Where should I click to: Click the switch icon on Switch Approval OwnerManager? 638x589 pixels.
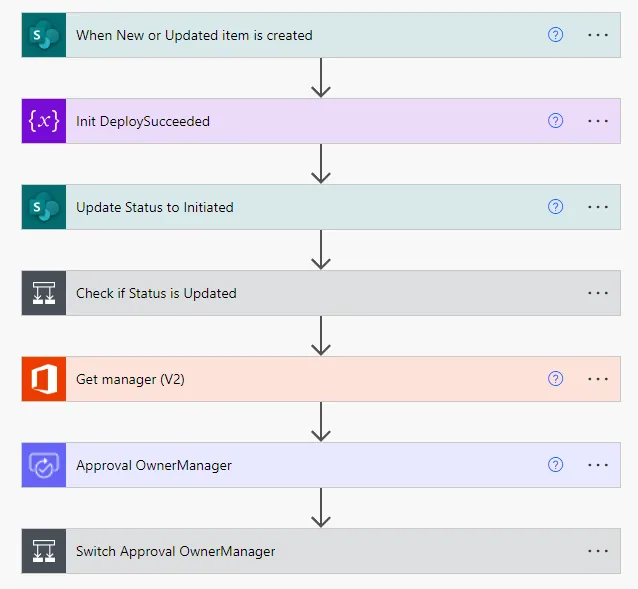click(x=44, y=551)
